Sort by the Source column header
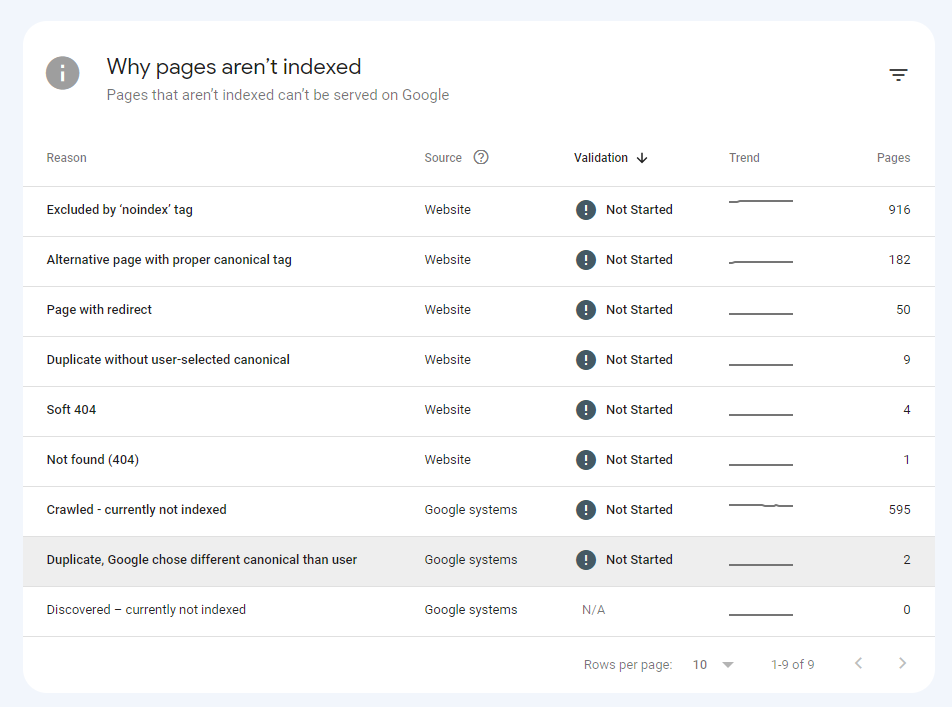952x707 pixels. (443, 158)
